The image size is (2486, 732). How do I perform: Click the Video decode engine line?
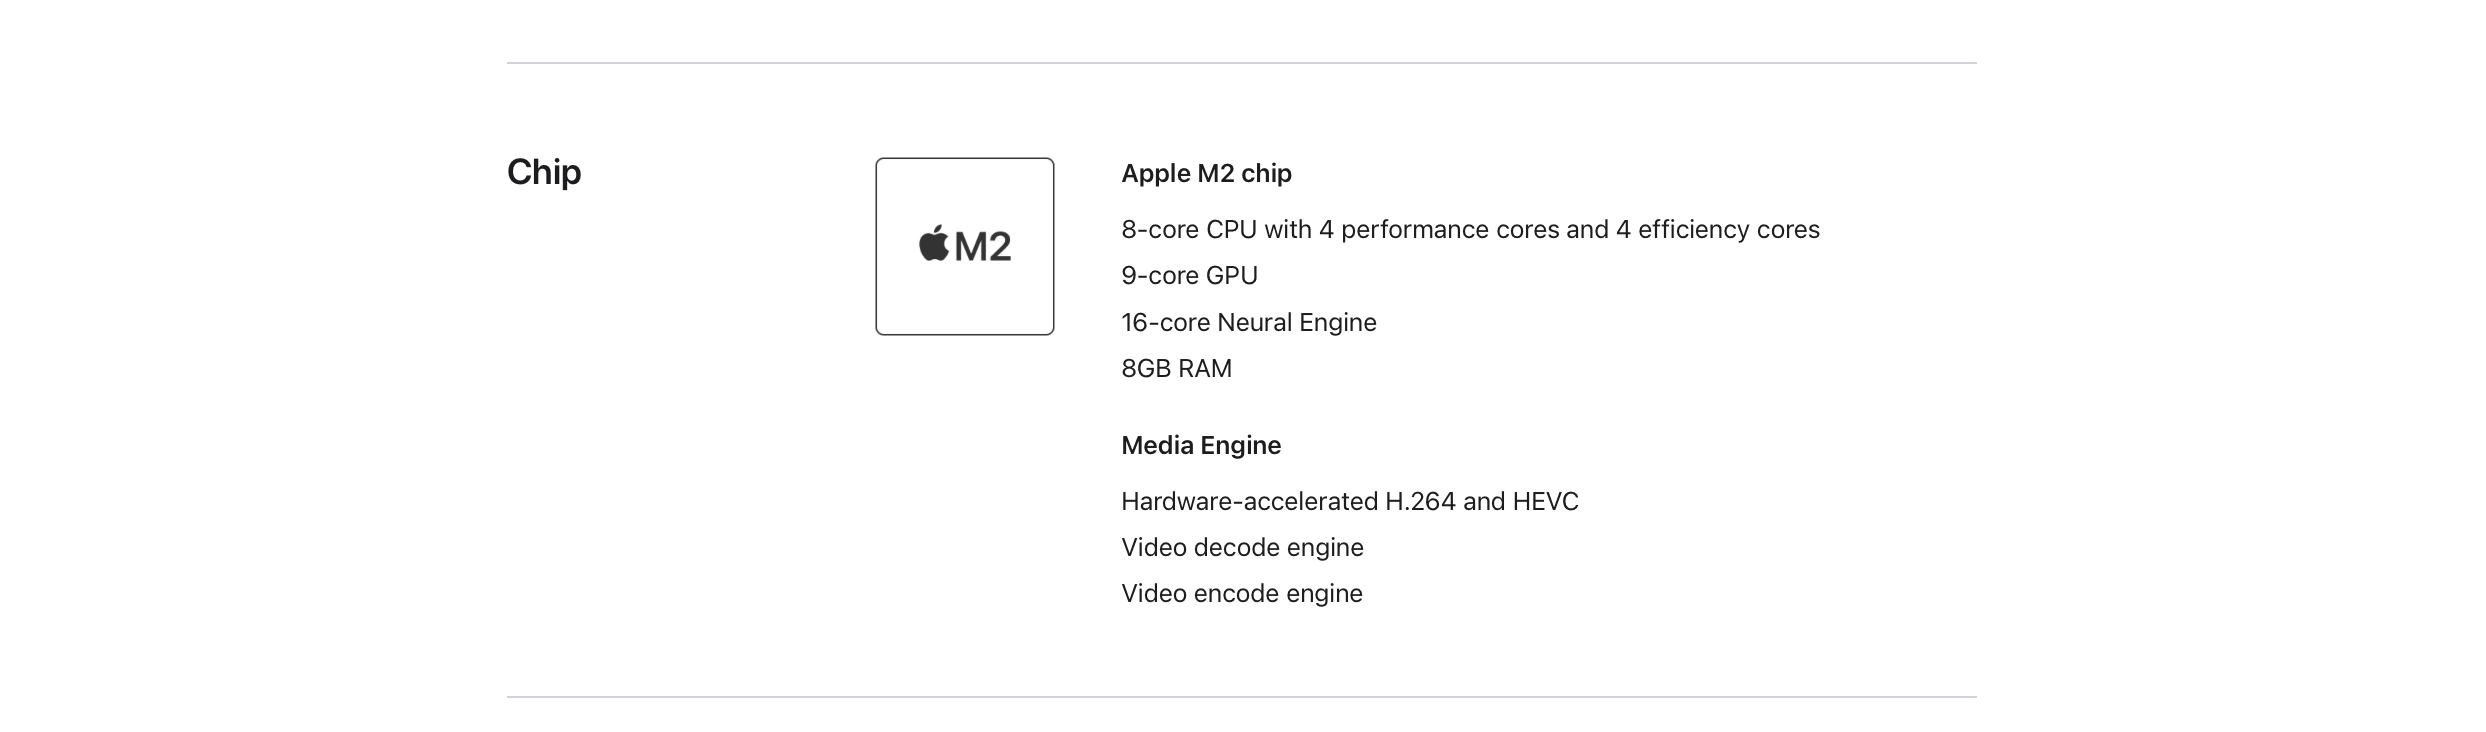[x=1242, y=548]
